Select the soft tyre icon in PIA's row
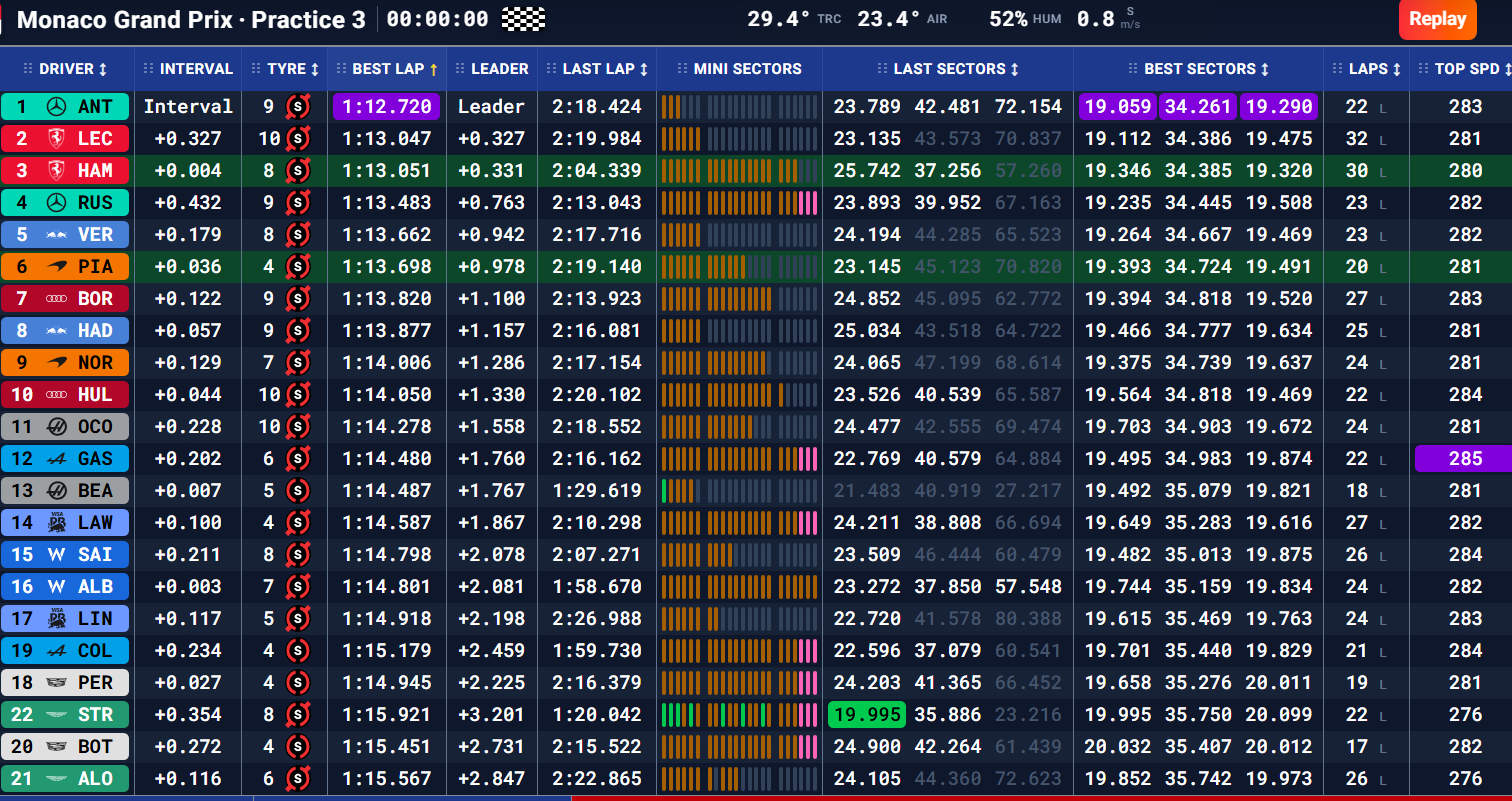 tap(298, 267)
